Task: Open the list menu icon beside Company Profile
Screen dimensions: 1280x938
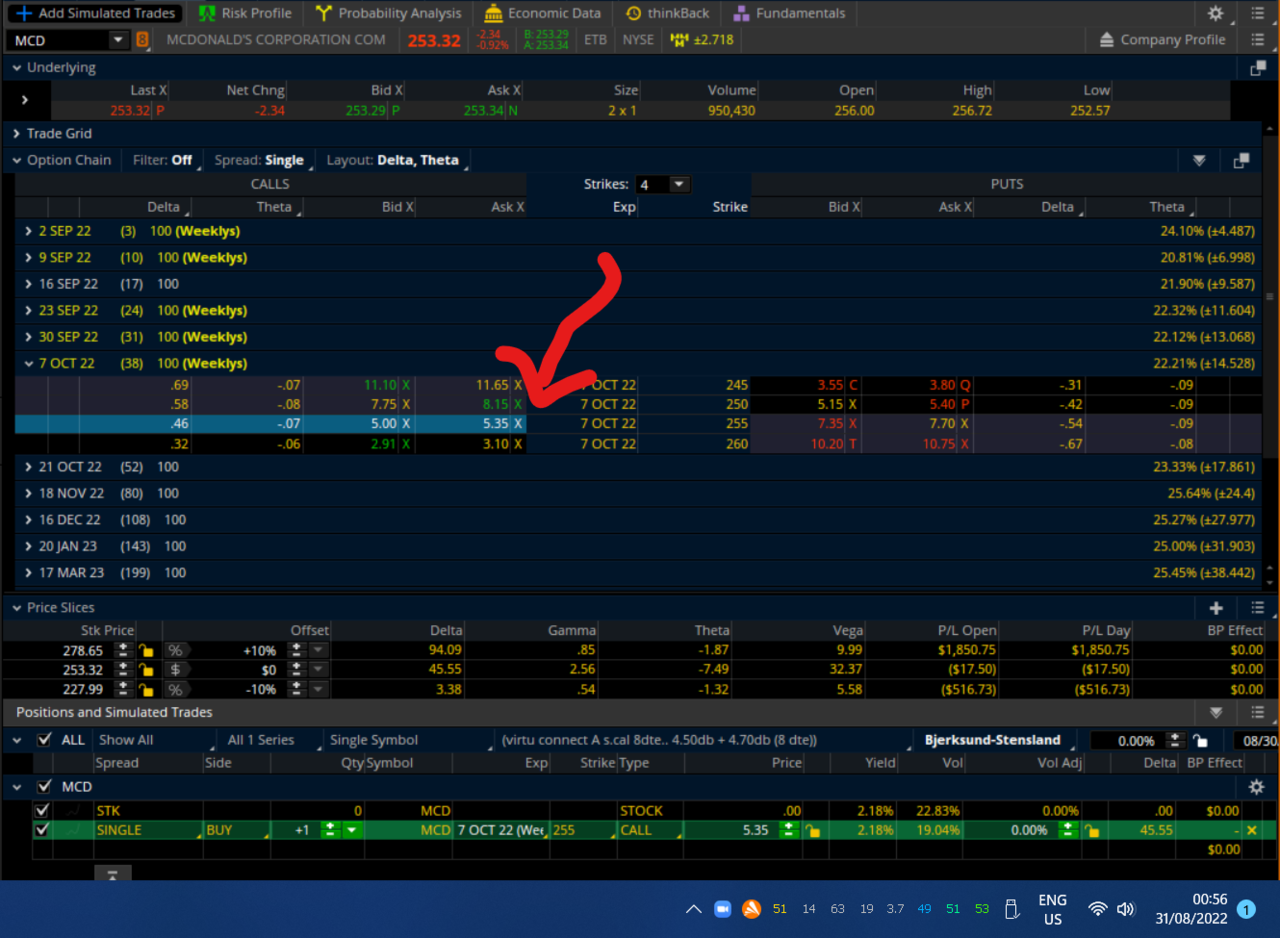Action: [1258, 40]
